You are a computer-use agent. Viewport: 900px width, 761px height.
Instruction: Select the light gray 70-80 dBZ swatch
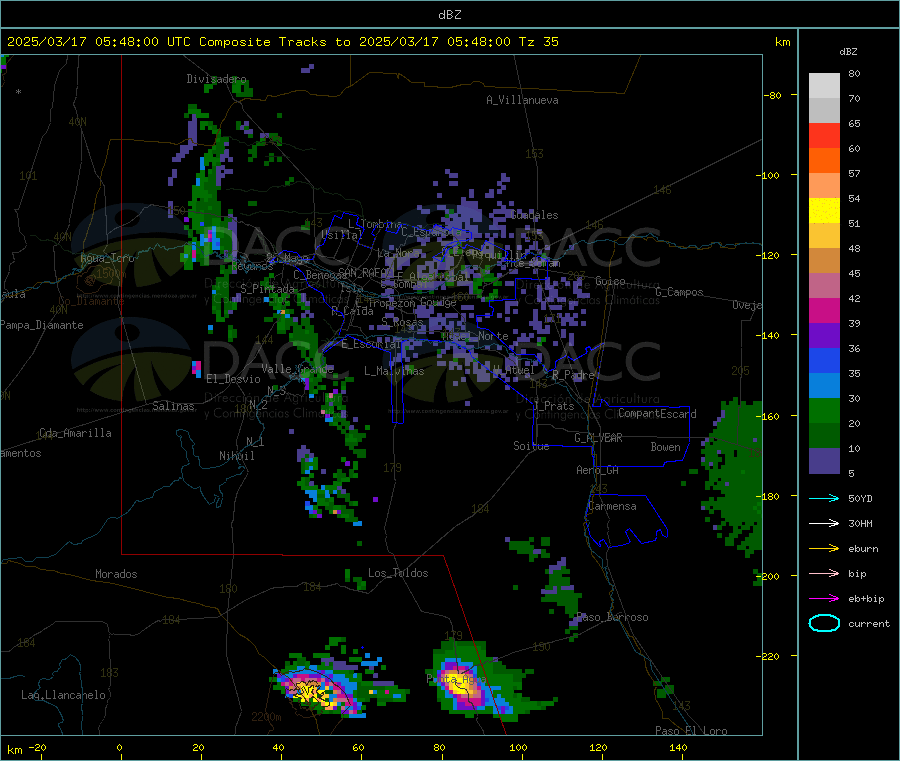(x=824, y=86)
